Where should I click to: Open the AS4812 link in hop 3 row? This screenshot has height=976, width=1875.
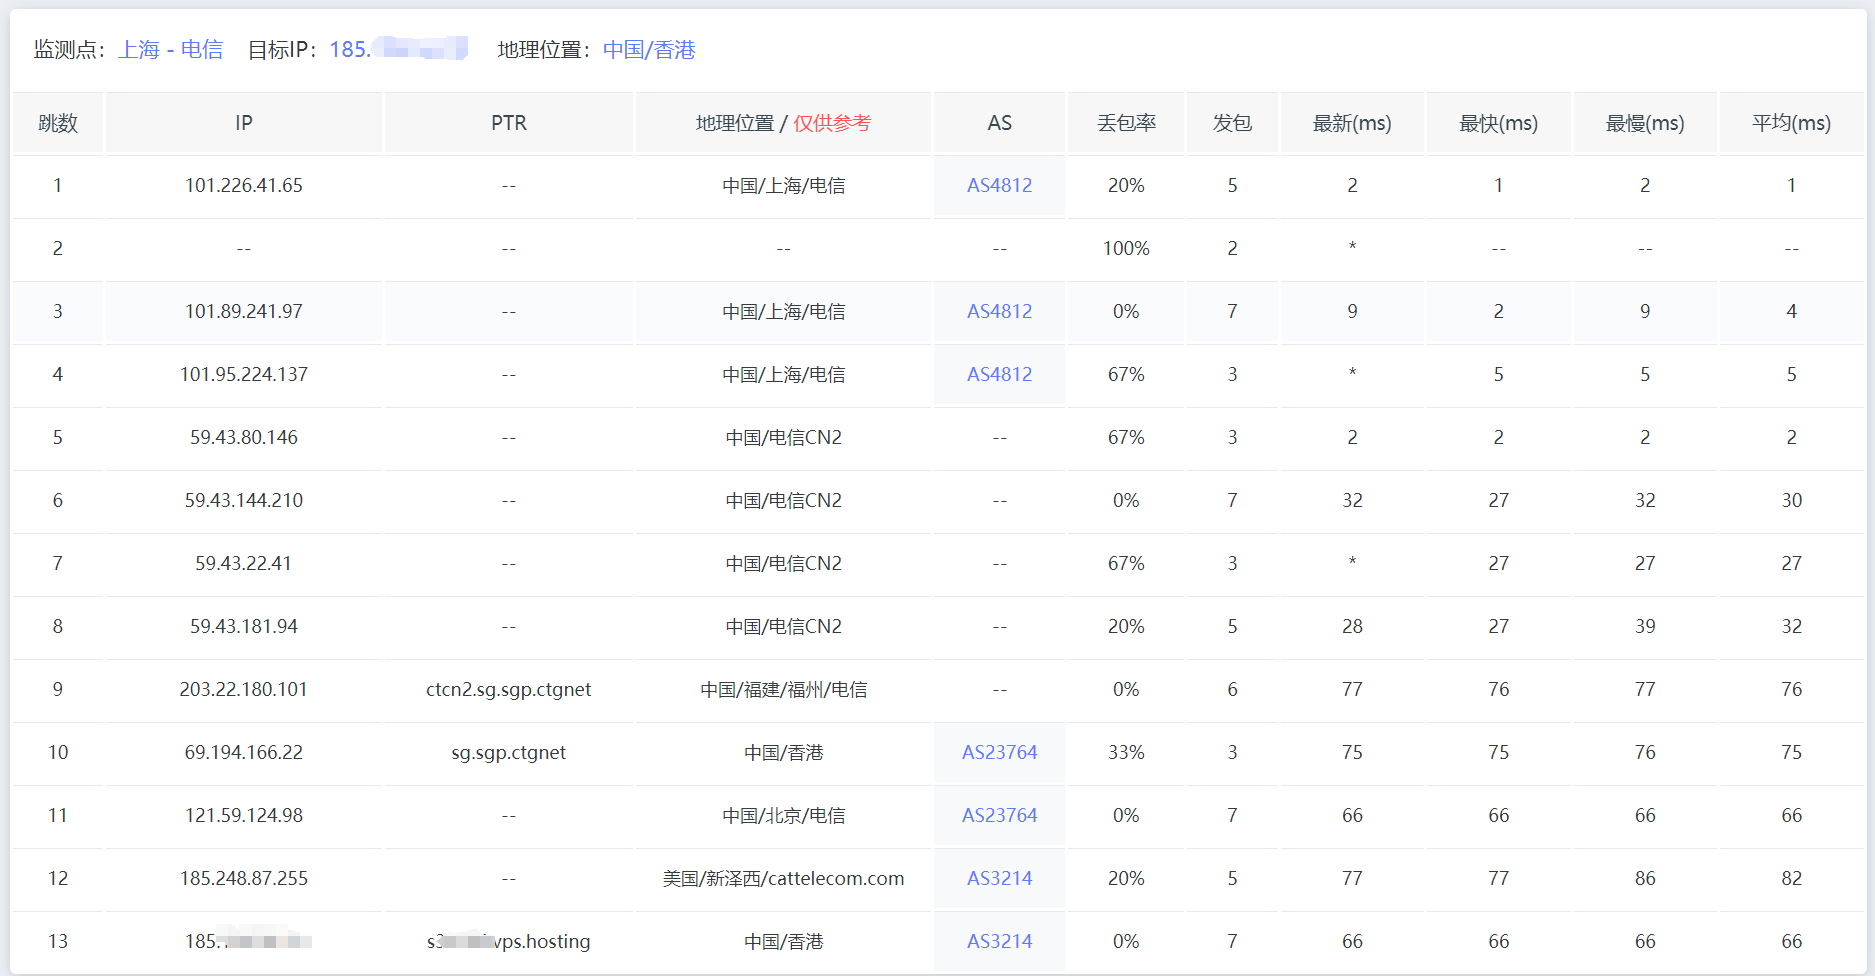[999, 311]
